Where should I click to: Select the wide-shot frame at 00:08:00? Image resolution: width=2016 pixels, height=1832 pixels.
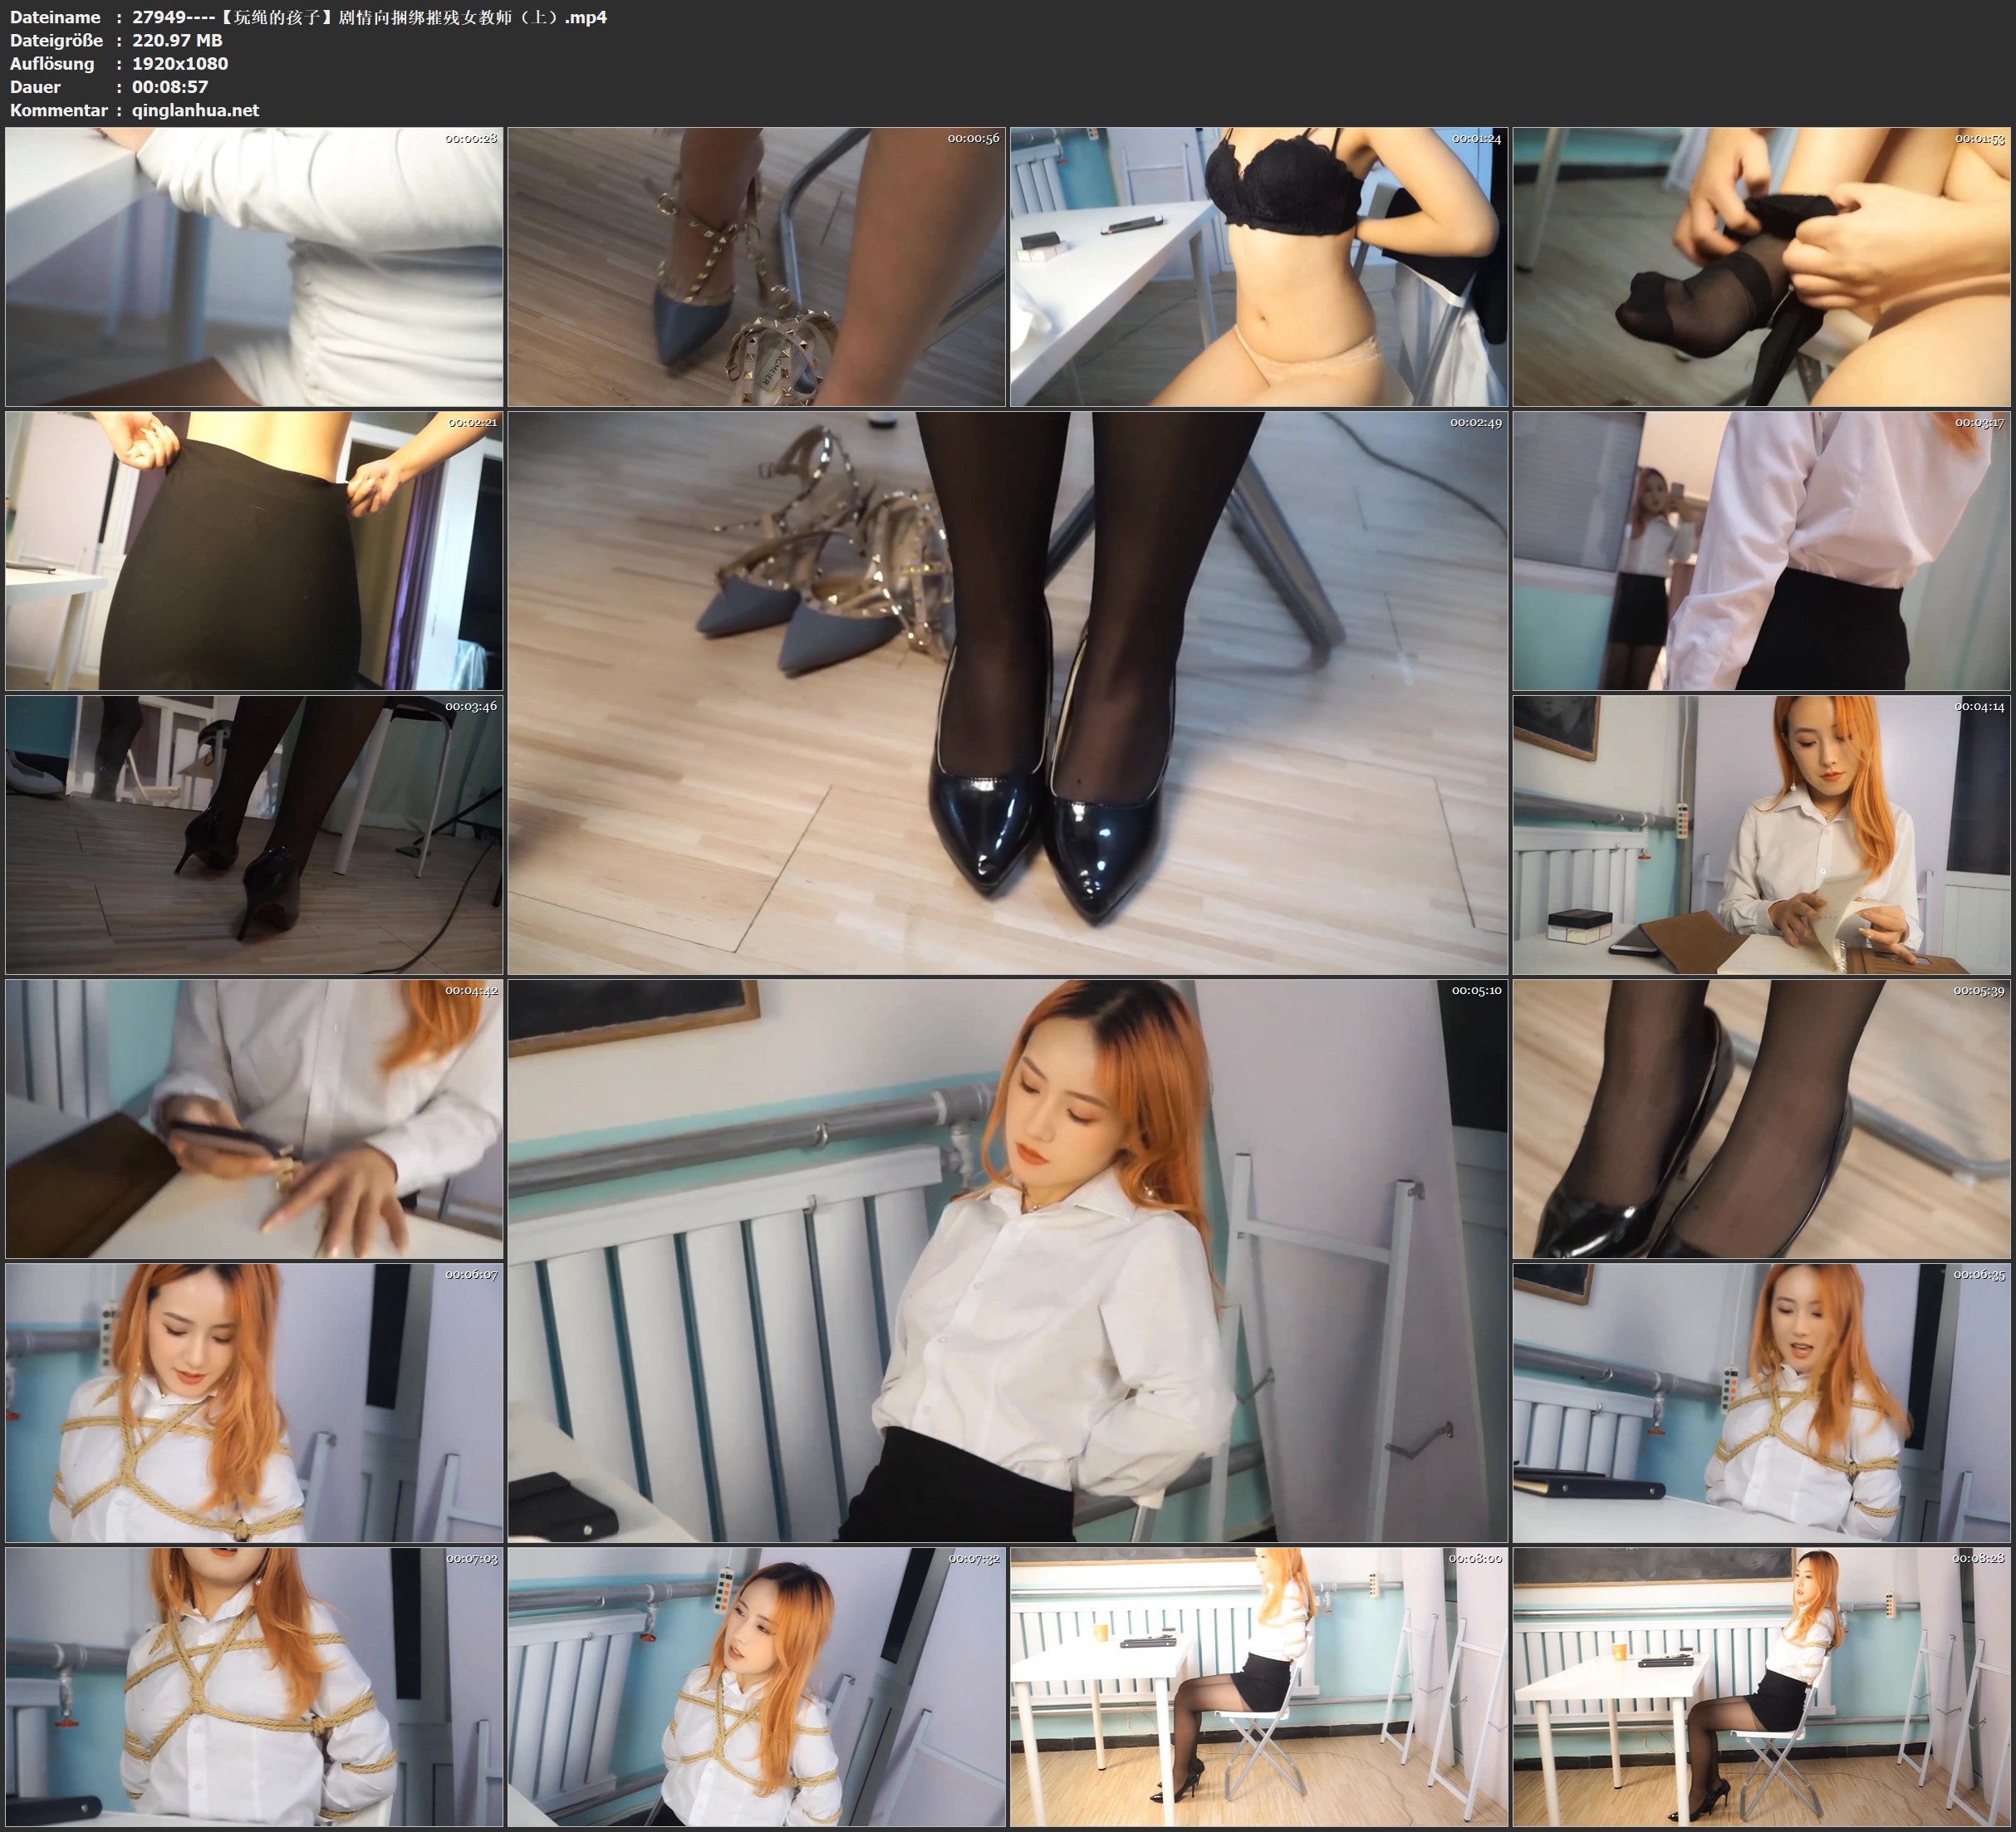1258,1686
